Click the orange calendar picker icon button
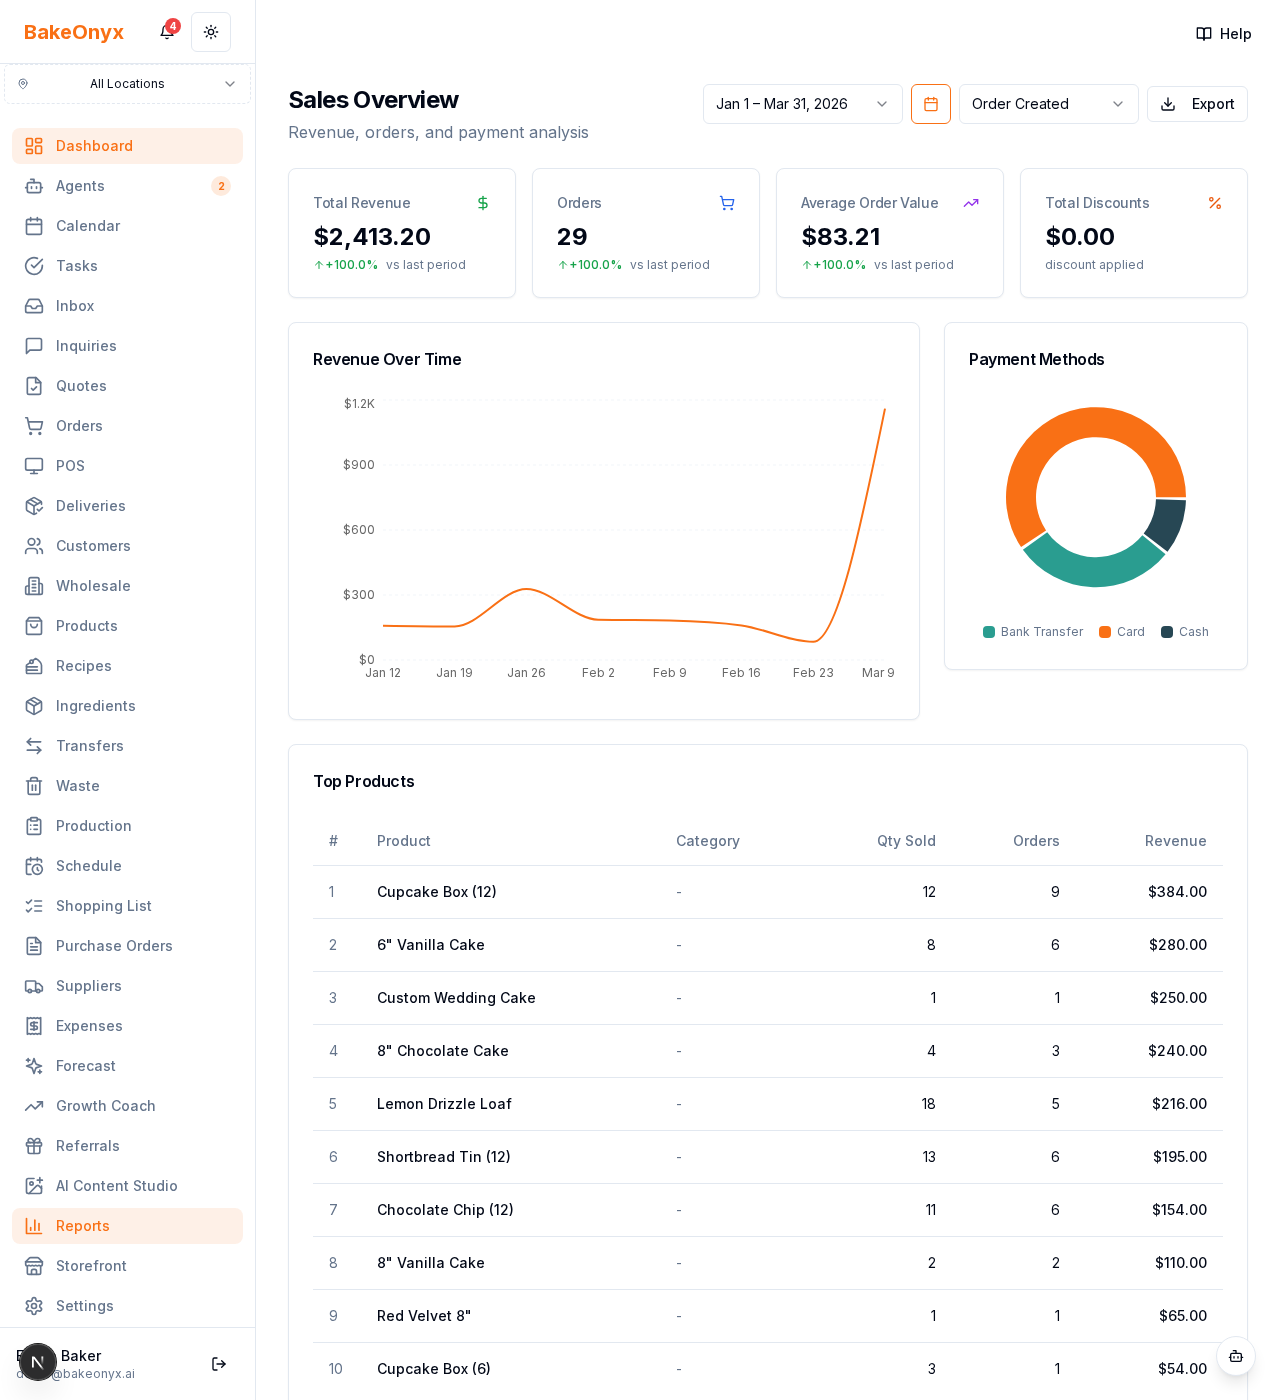This screenshot has height=1400, width=1280. pos(931,104)
